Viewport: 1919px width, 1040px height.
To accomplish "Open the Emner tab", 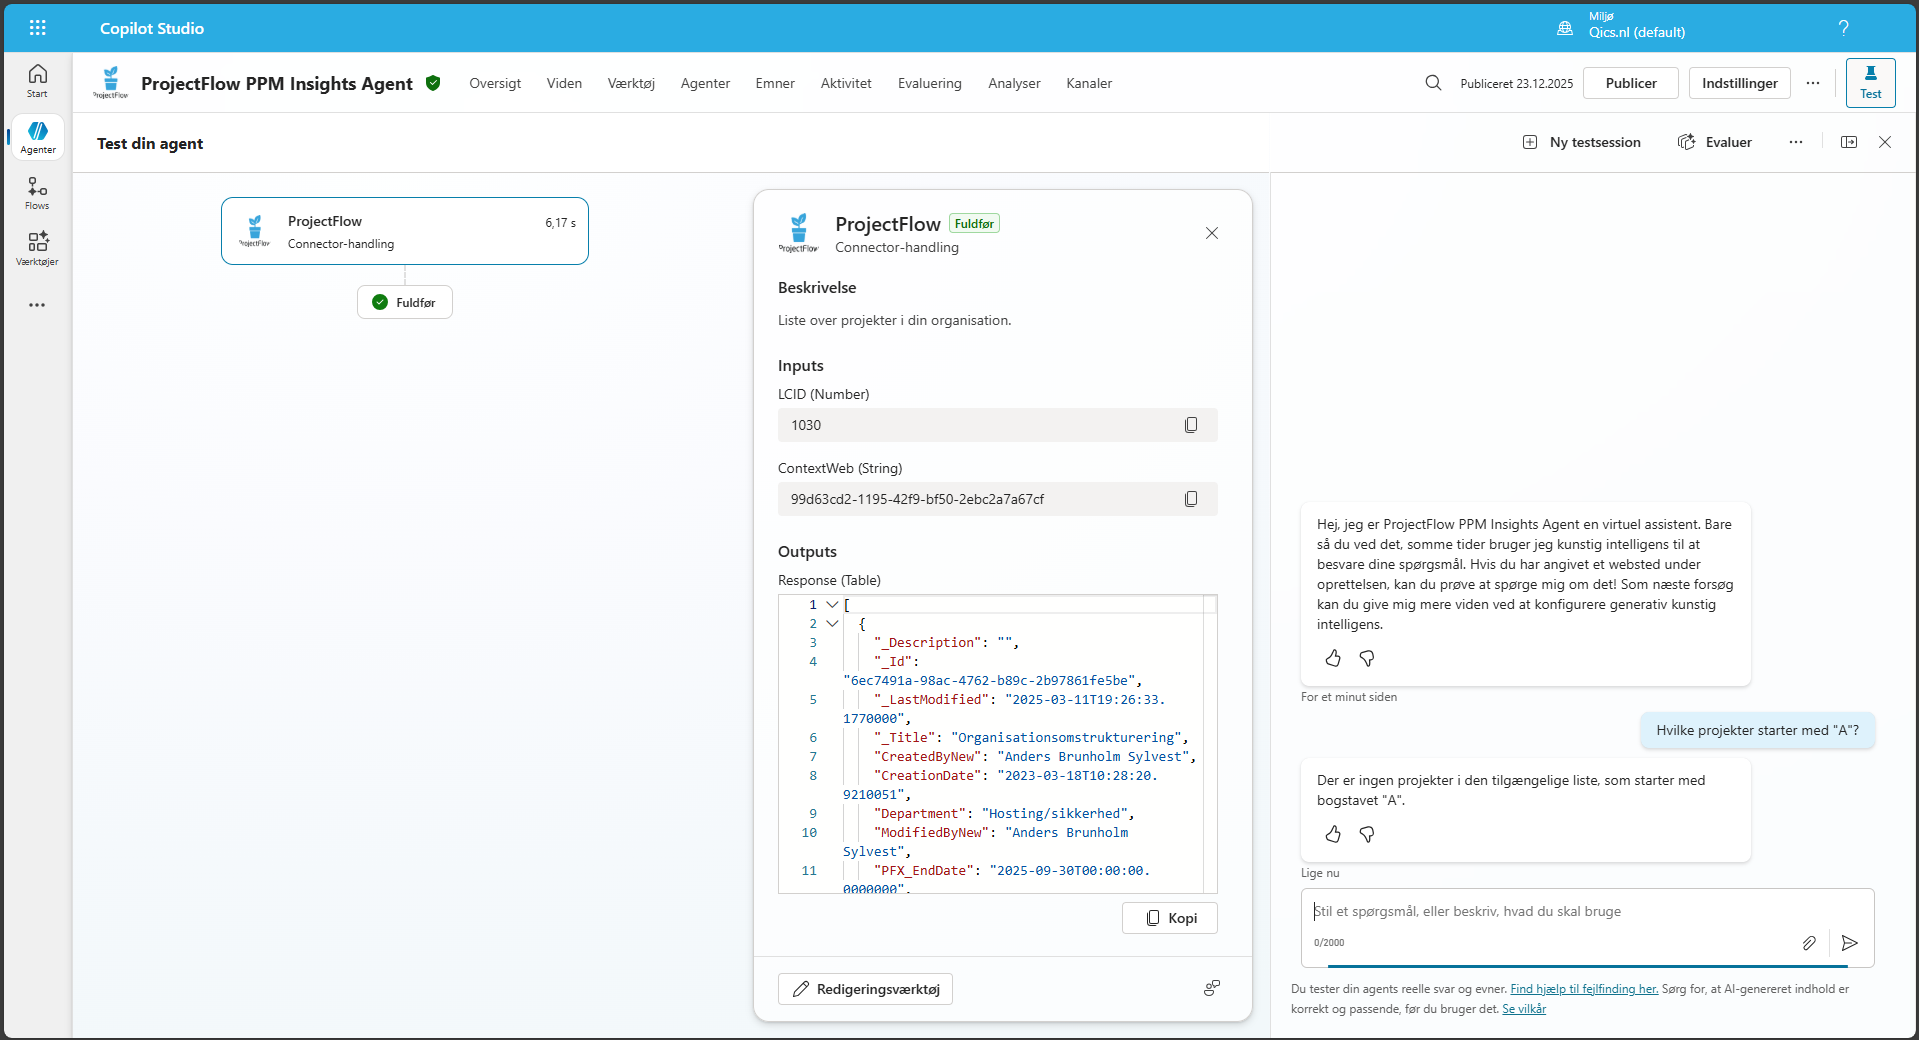I will tap(775, 83).
